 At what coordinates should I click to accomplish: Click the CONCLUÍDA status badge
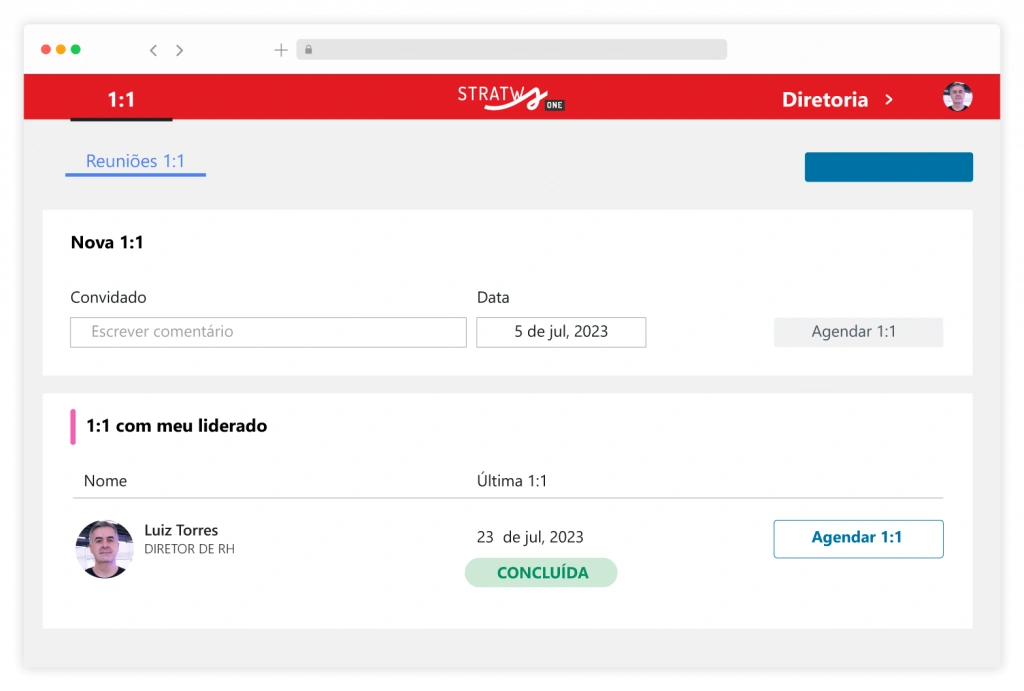[x=541, y=573]
